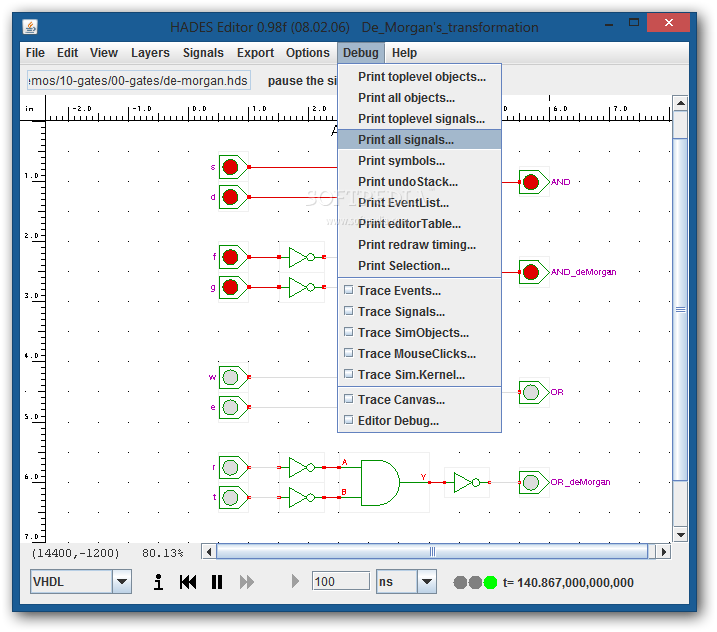Viewport: 717px width, 632px height.
Task: Enable the Trace SimObjects checkbox
Action: click(348, 332)
